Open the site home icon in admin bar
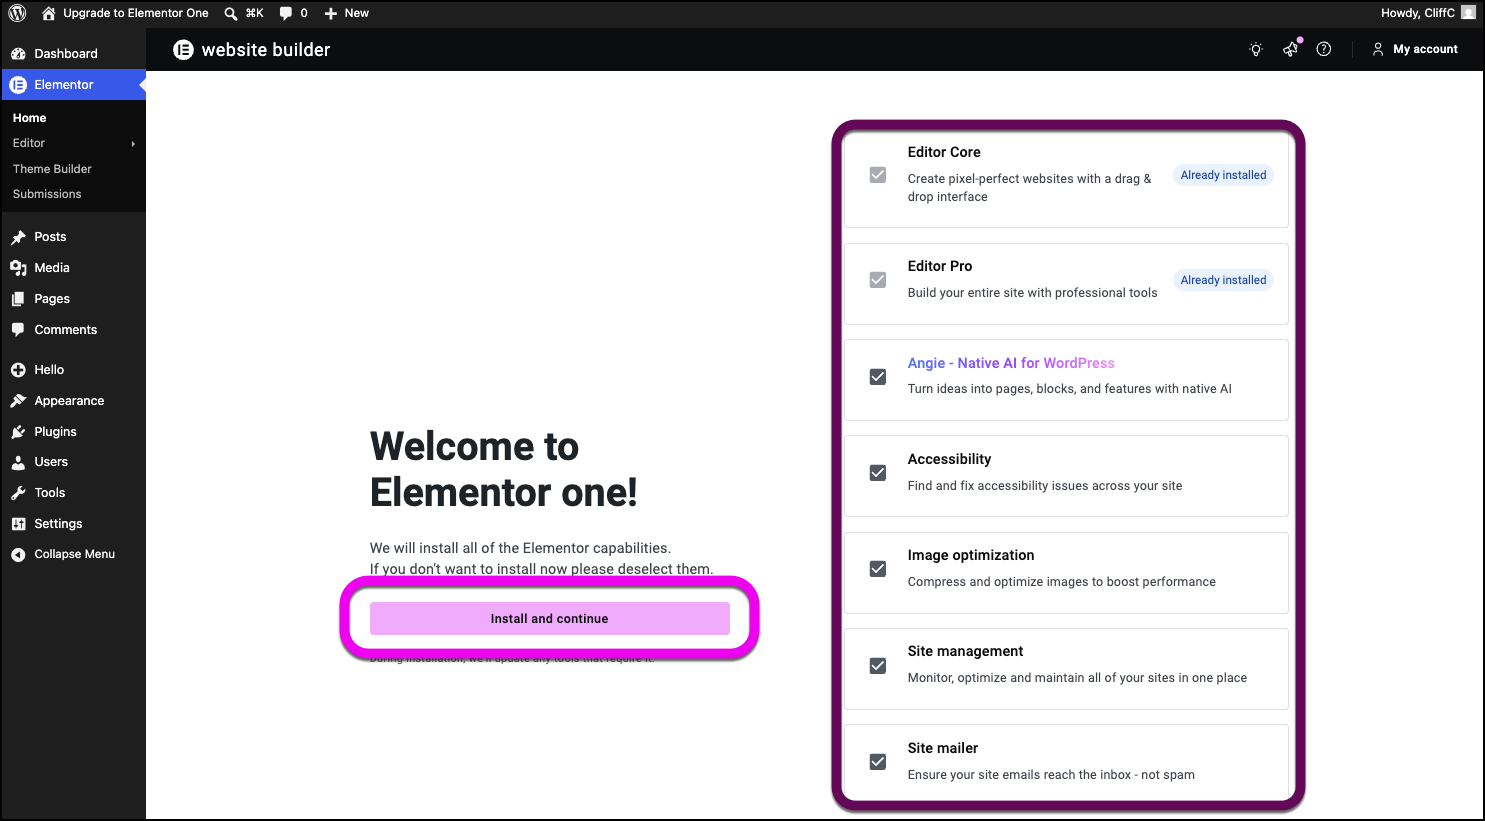The height and width of the screenshot is (821, 1485). tap(49, 13)
